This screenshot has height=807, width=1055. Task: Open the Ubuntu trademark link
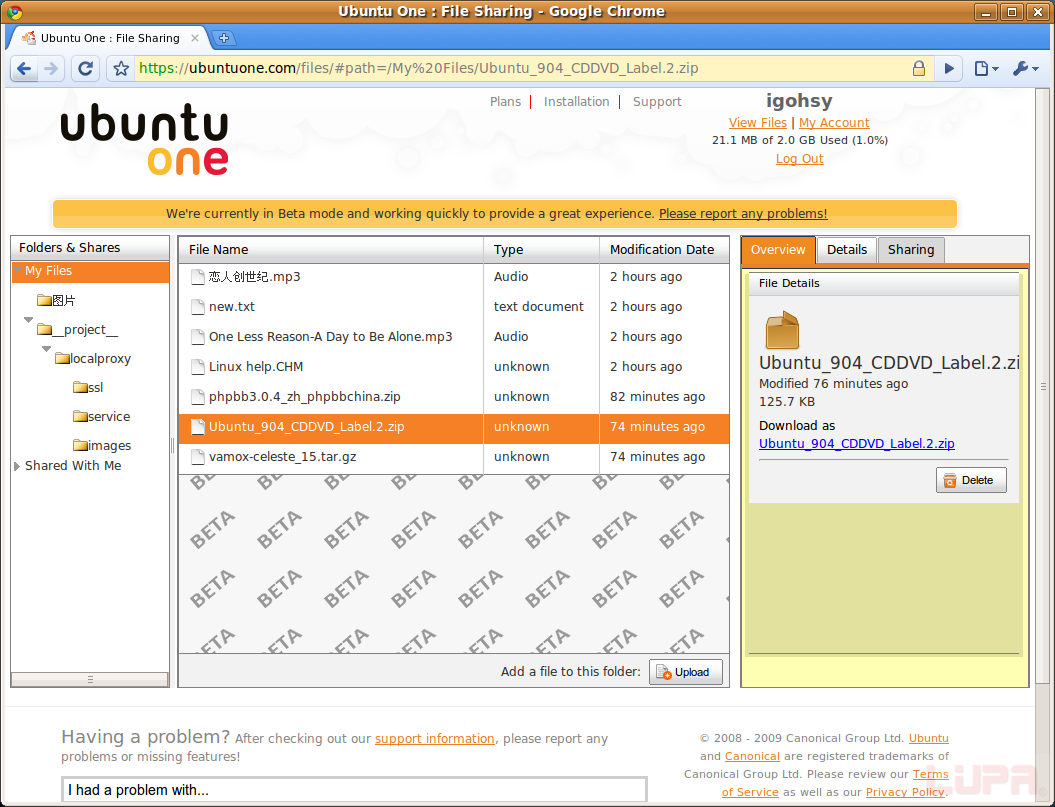pos(929,738)
